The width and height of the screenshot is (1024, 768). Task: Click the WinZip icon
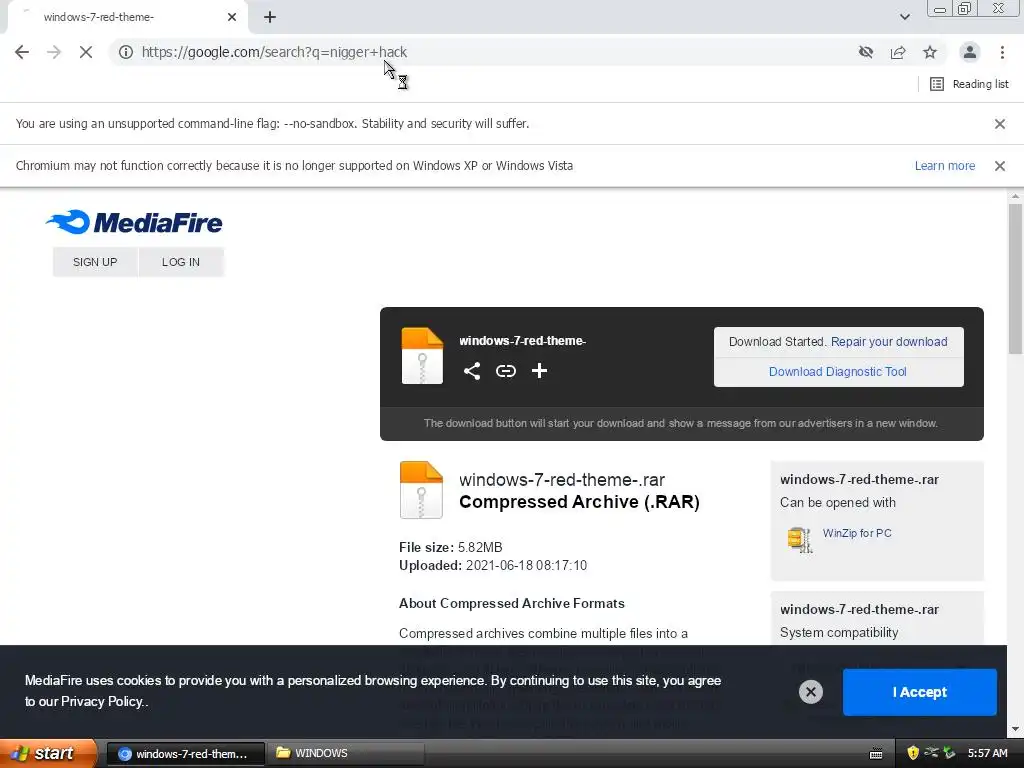coord(800,539)
